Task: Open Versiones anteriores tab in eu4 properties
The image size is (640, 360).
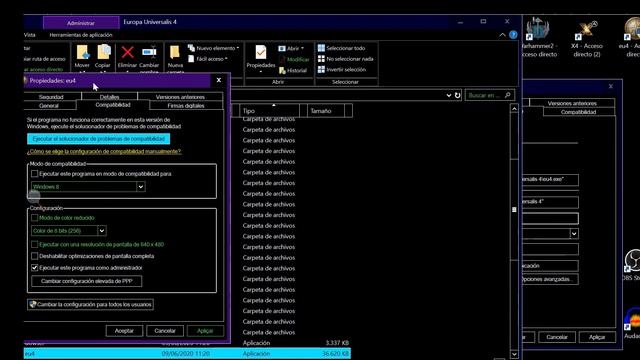Action: [180, 97]
